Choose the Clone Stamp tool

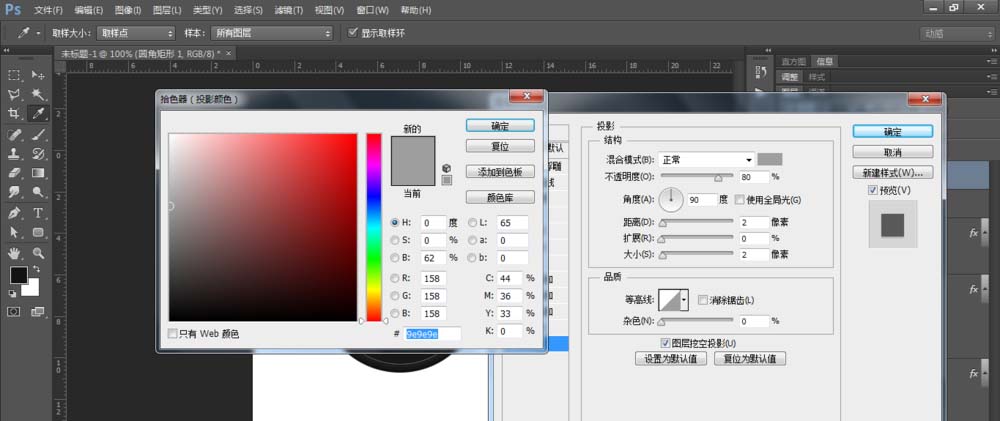click(x=16, y=153)
